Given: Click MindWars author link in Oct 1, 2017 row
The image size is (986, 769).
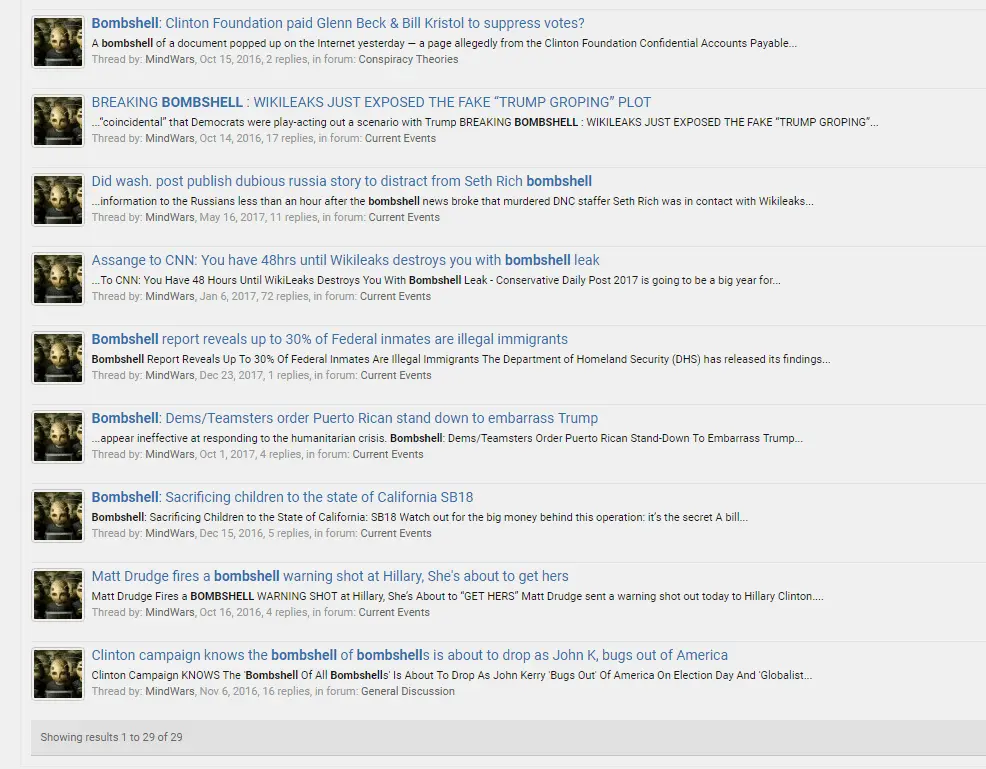Looking at the screenshot, I should point(170,454).
